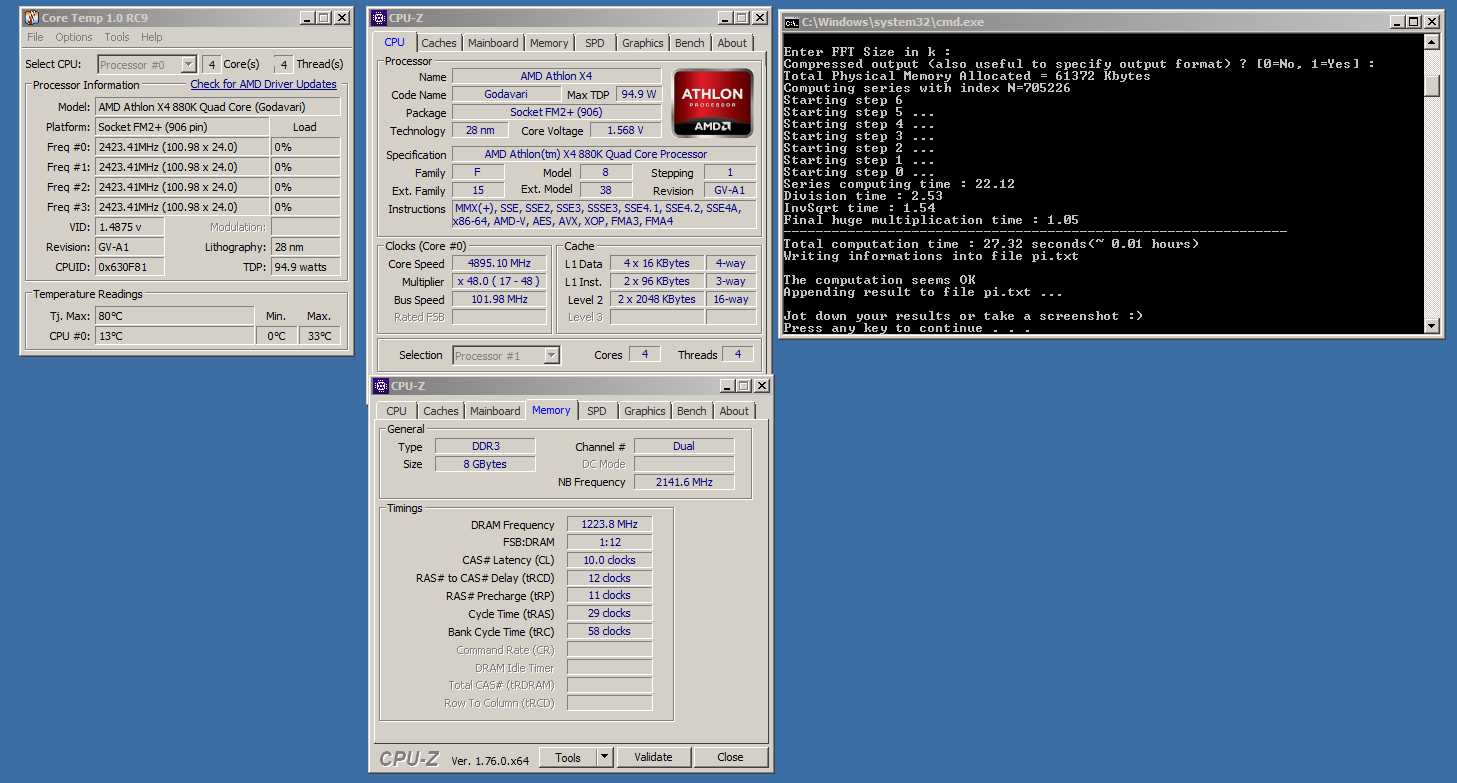Image resolution: width=1457 pixels, height=783 pixels.
Task: Click Level 2 cache 2 x 2048 KBytes
Action: (x=656, y=299)
